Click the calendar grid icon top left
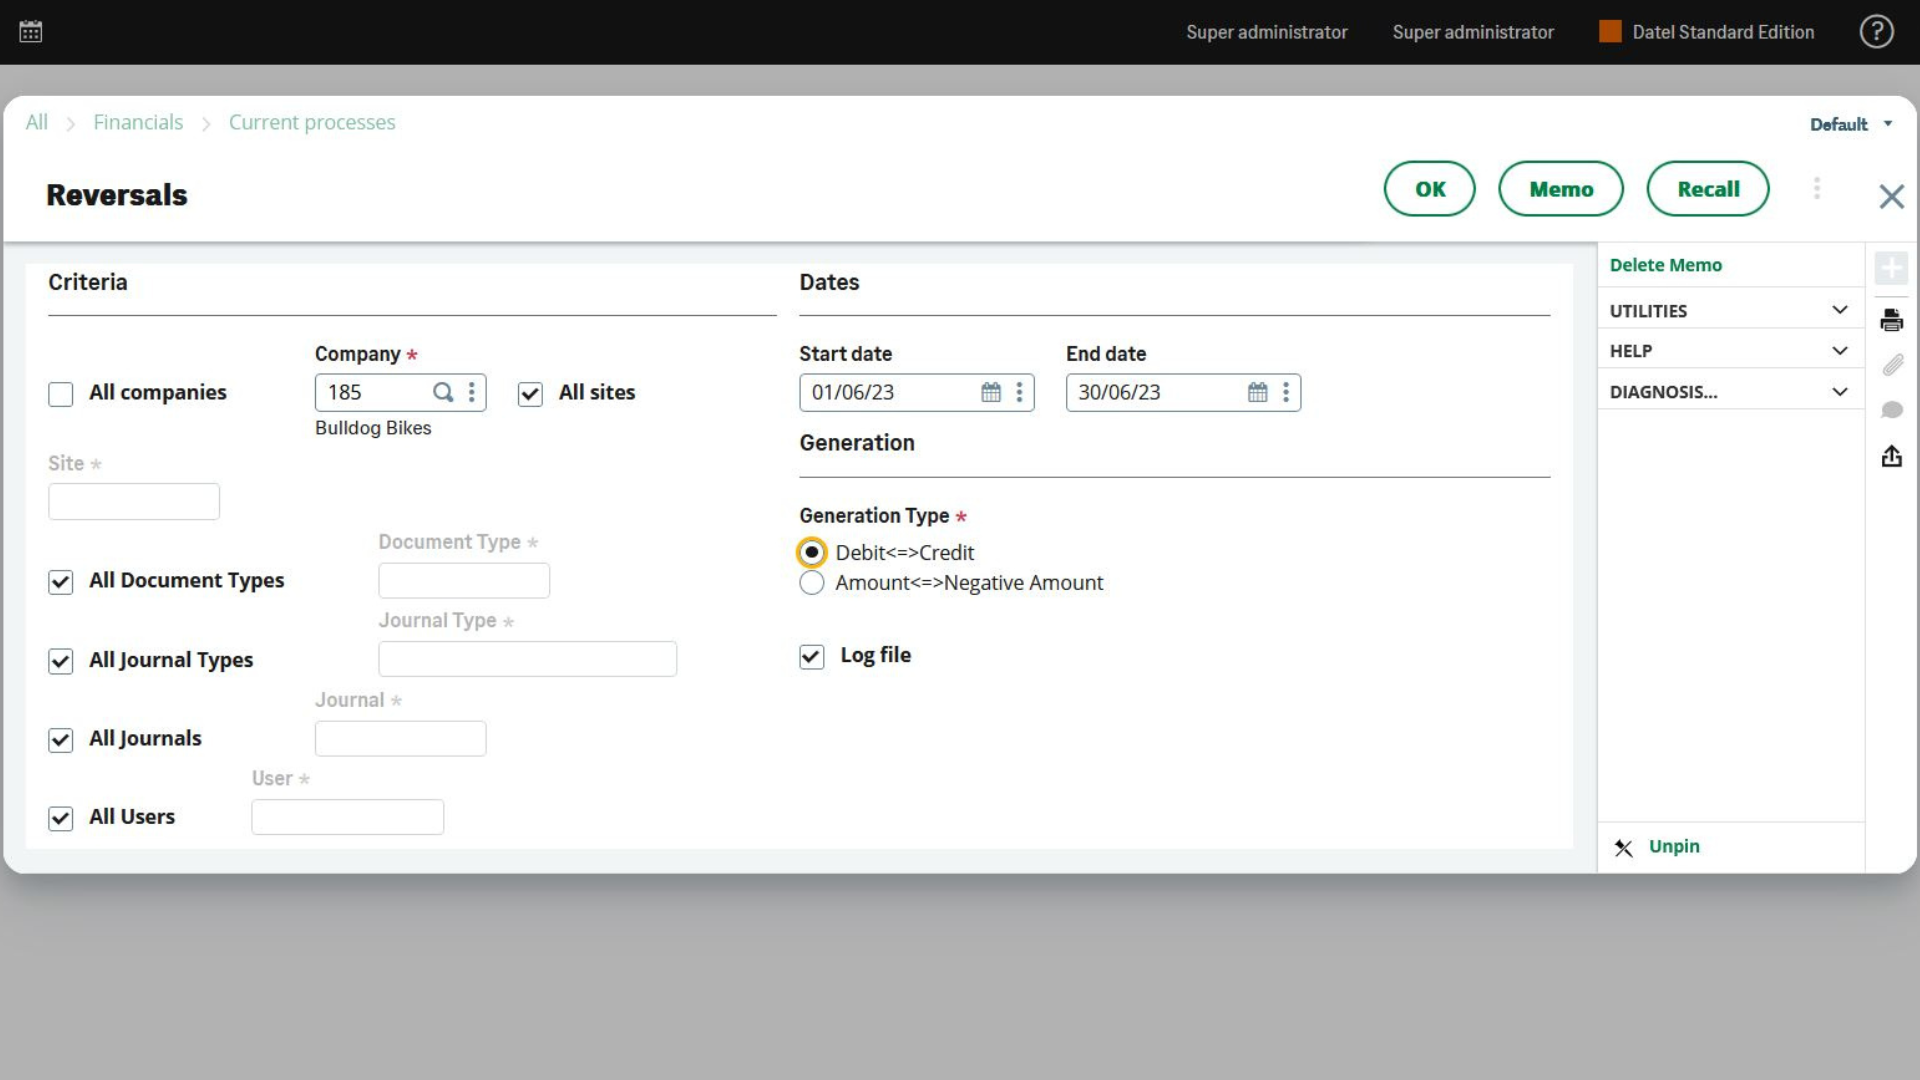1920x1080 pixels. pos(30,32)
